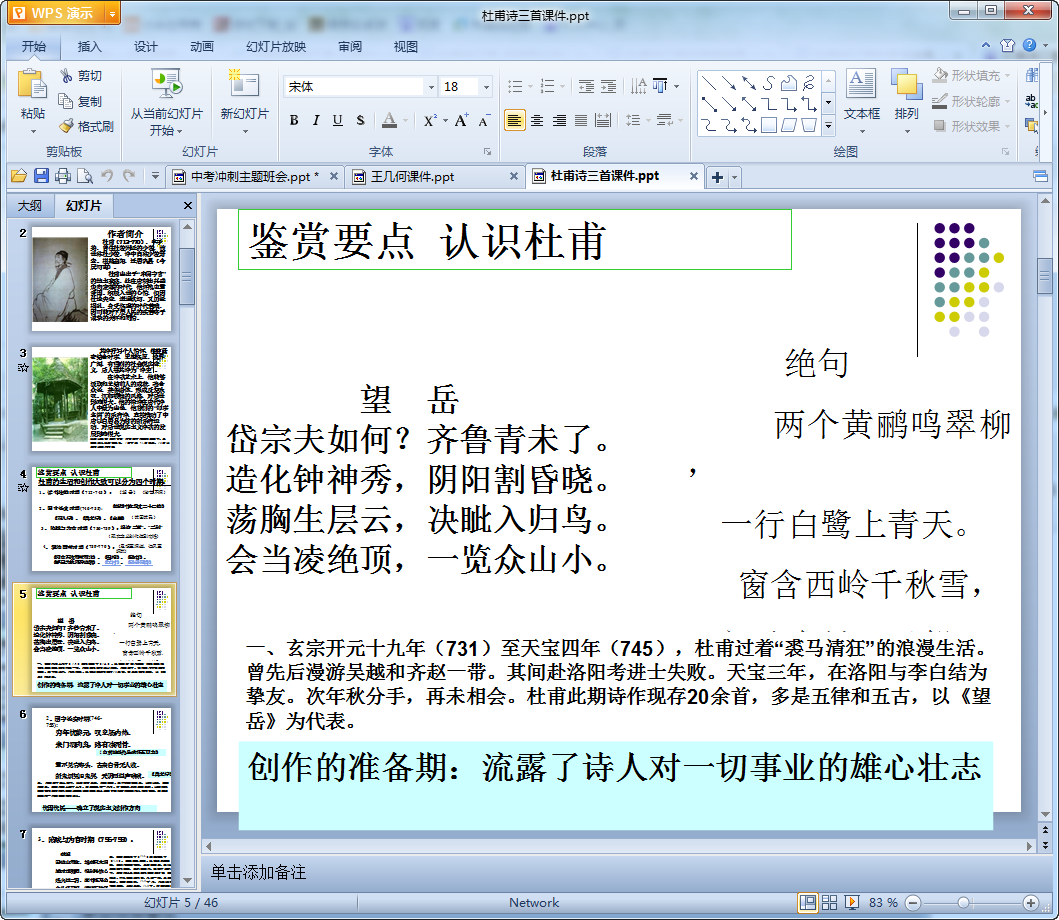
Task: Click the font color A icon
Action: pos(389,120)
